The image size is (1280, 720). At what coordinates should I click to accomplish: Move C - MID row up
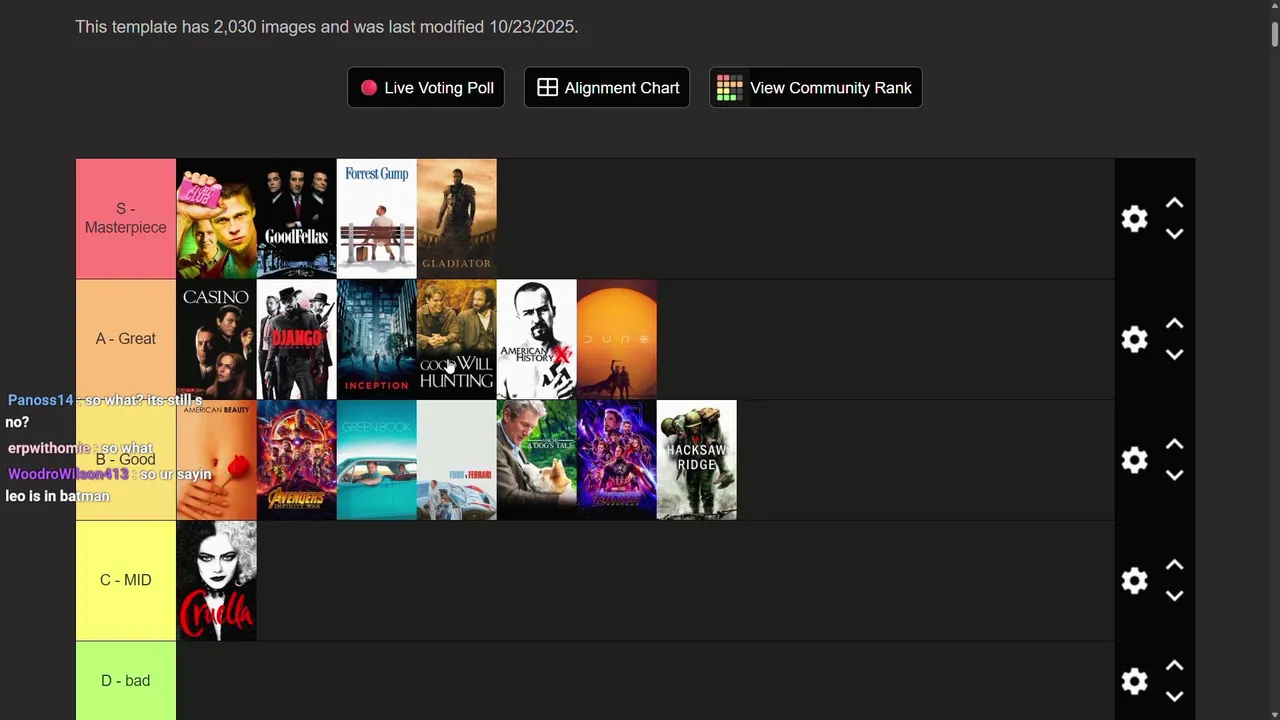pos(1174,565)
